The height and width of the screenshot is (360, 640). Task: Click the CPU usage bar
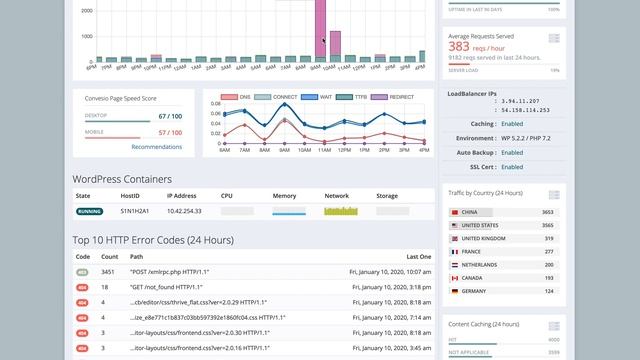click(237, 211)
